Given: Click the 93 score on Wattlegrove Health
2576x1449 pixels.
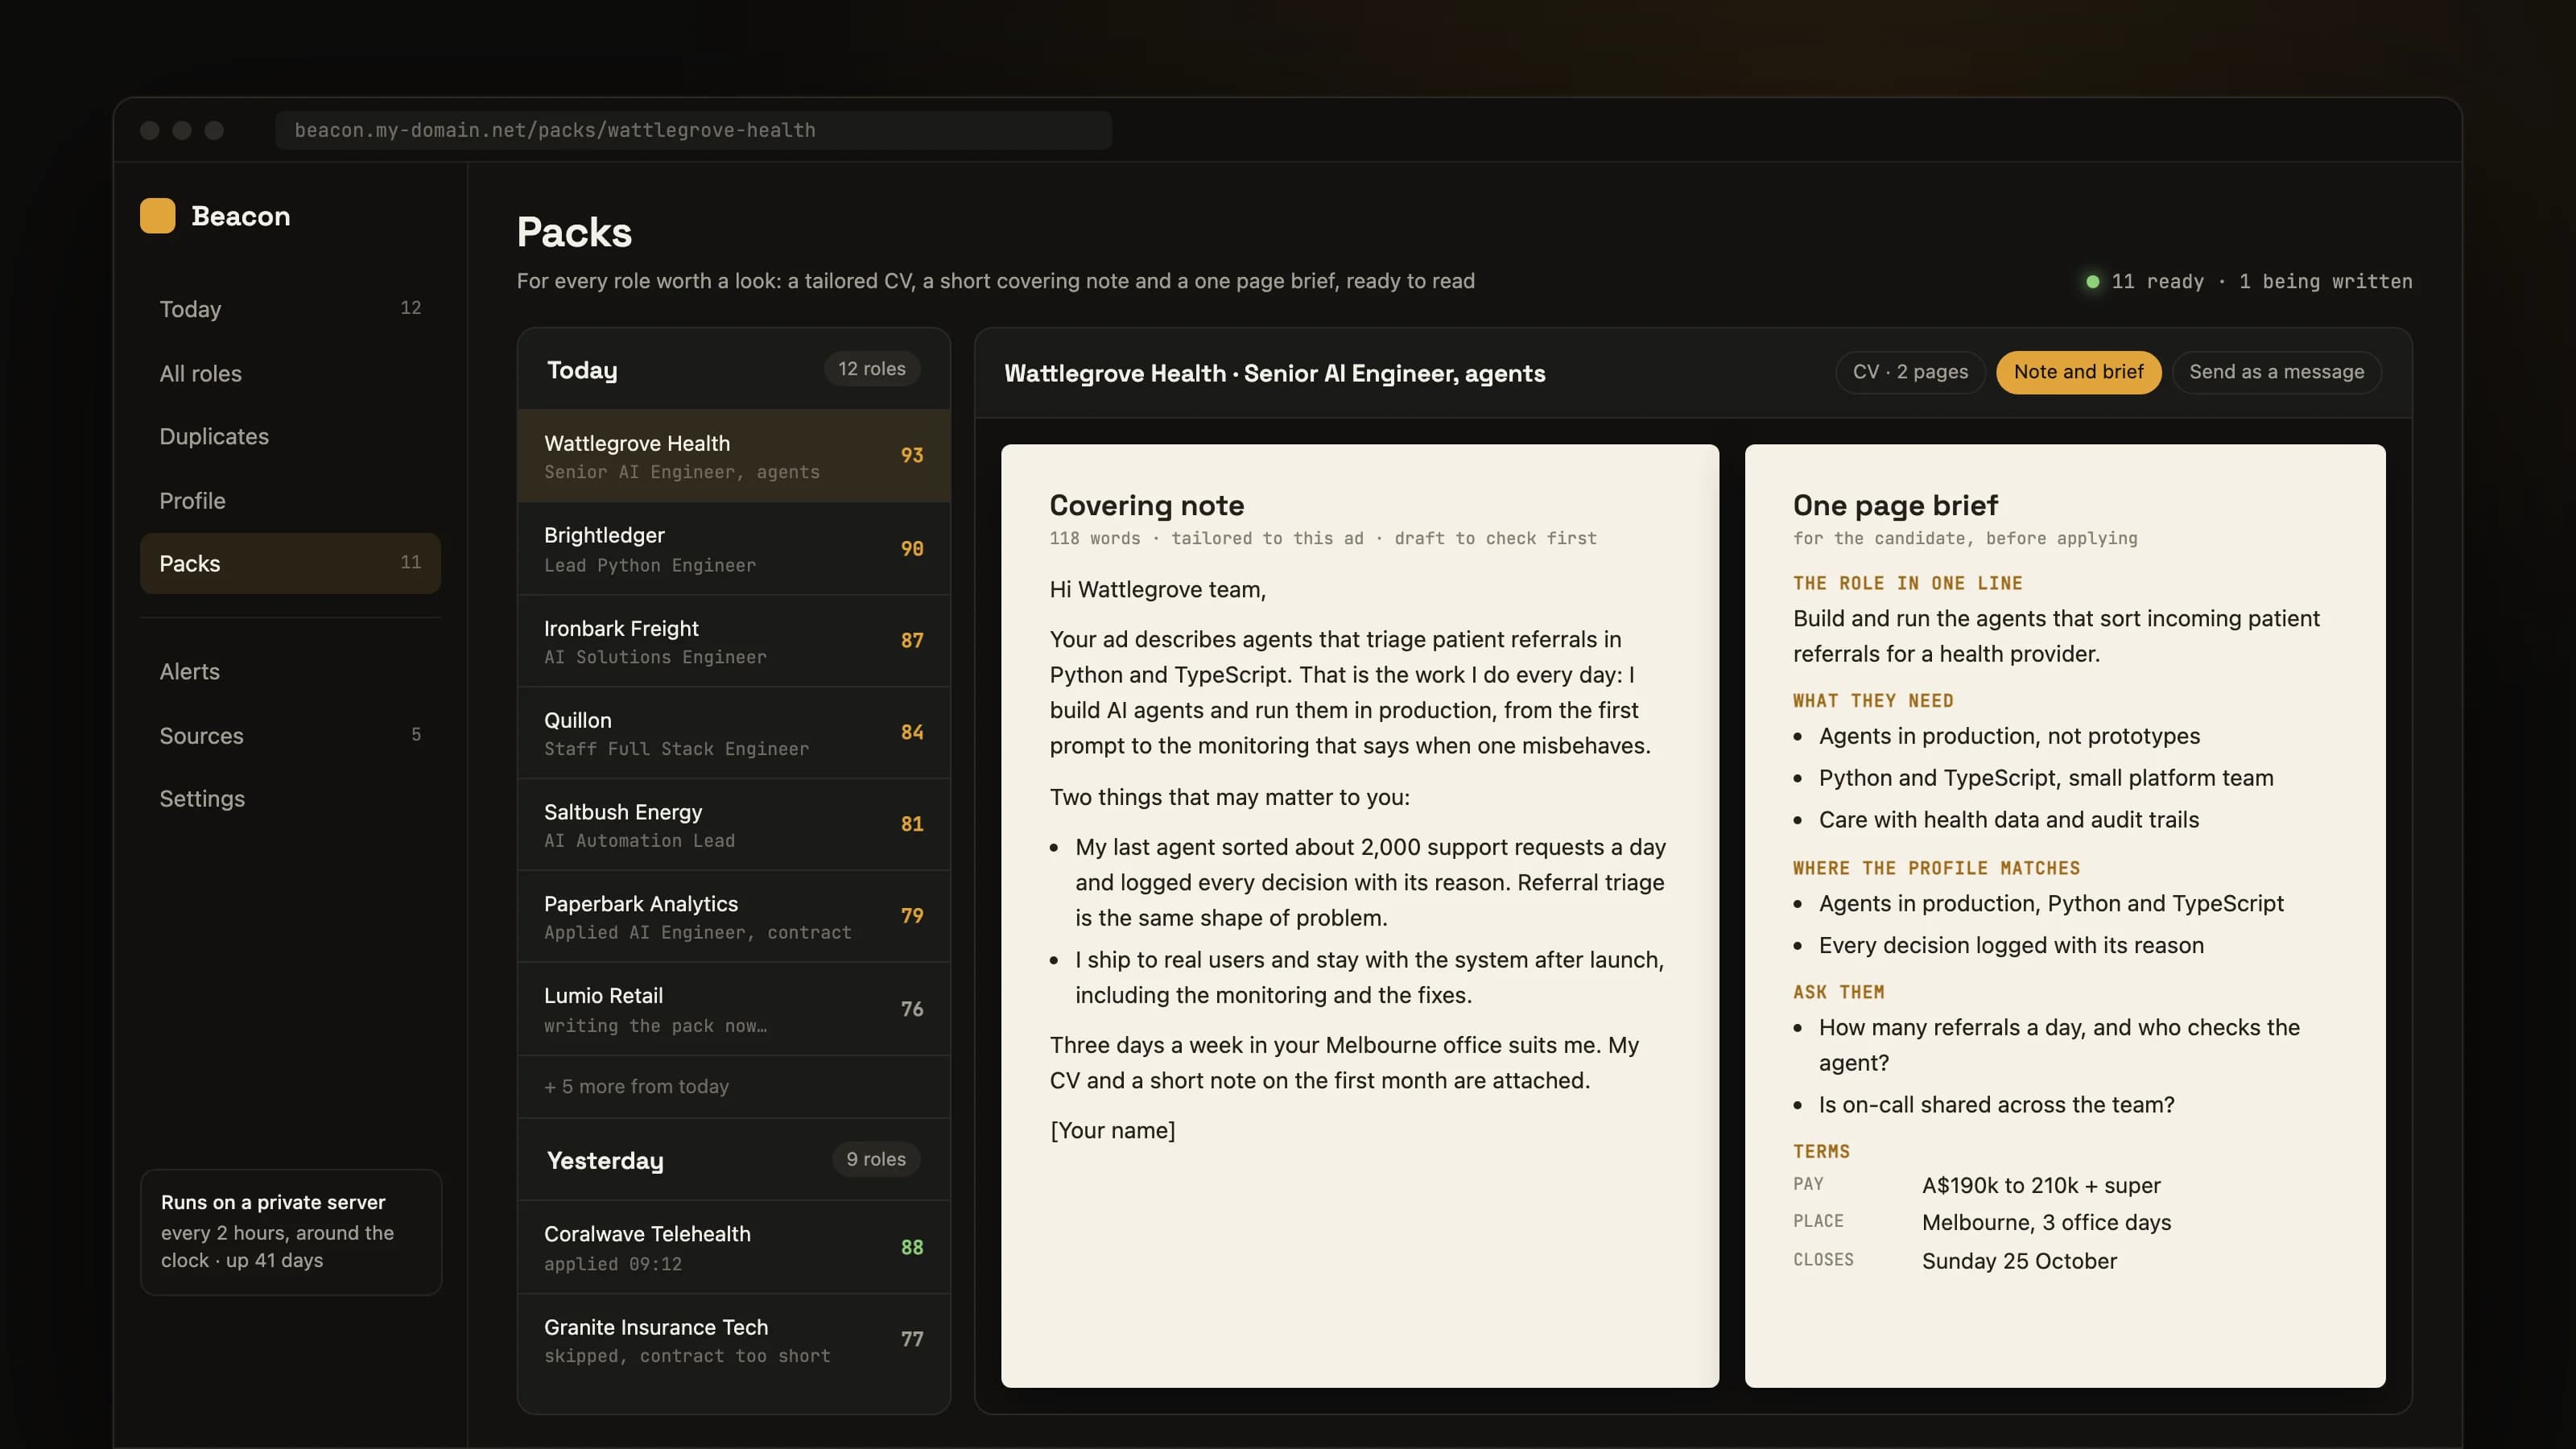Looking at the screenshot, I should click(x=912, y=455).
